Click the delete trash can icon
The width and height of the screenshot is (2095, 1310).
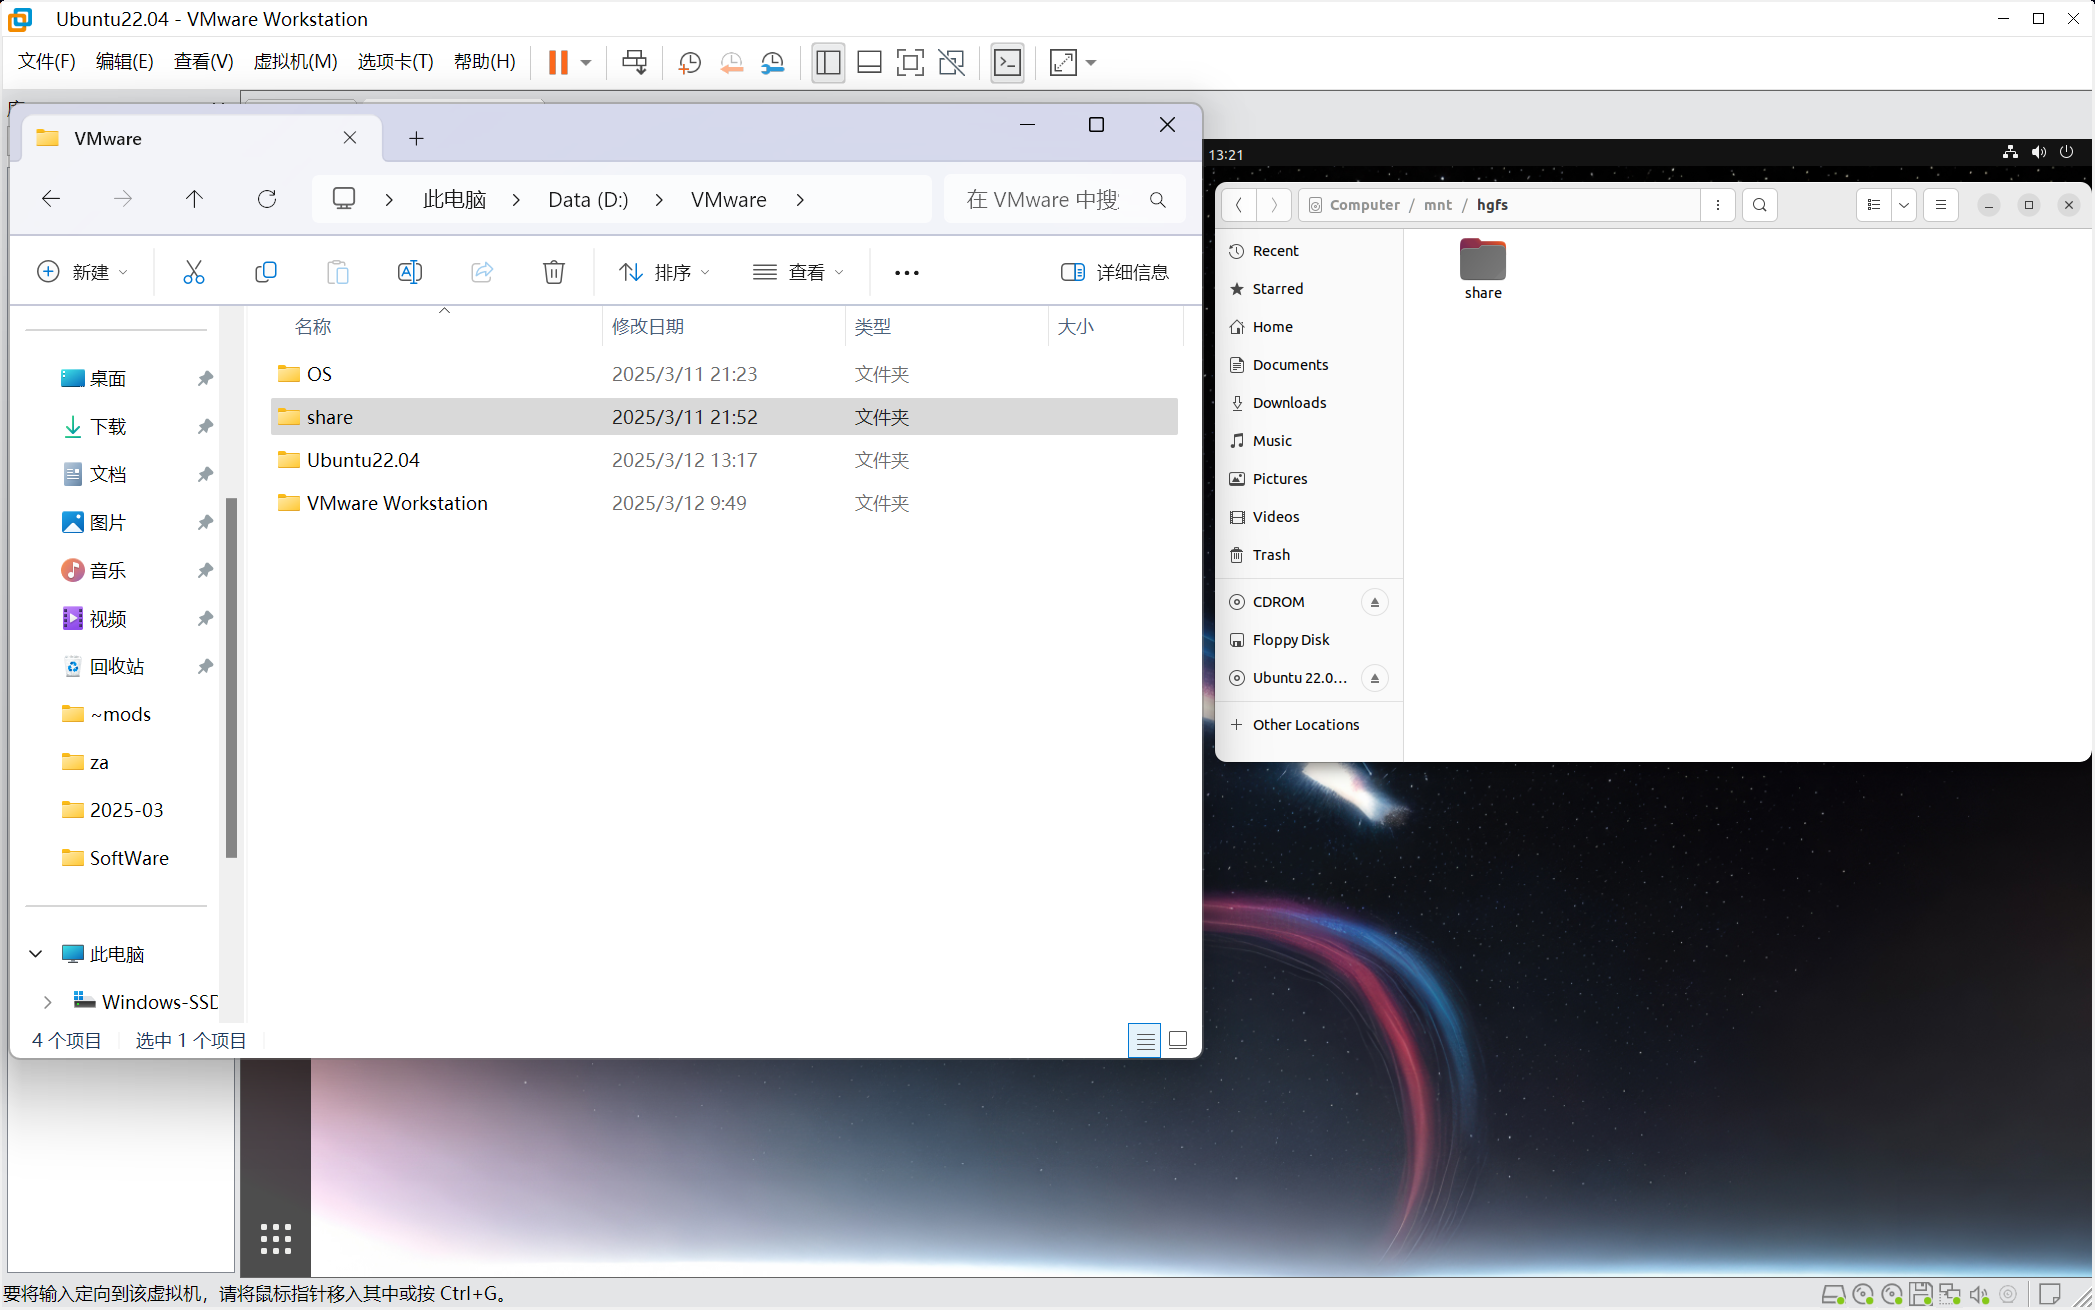point(554,272)
